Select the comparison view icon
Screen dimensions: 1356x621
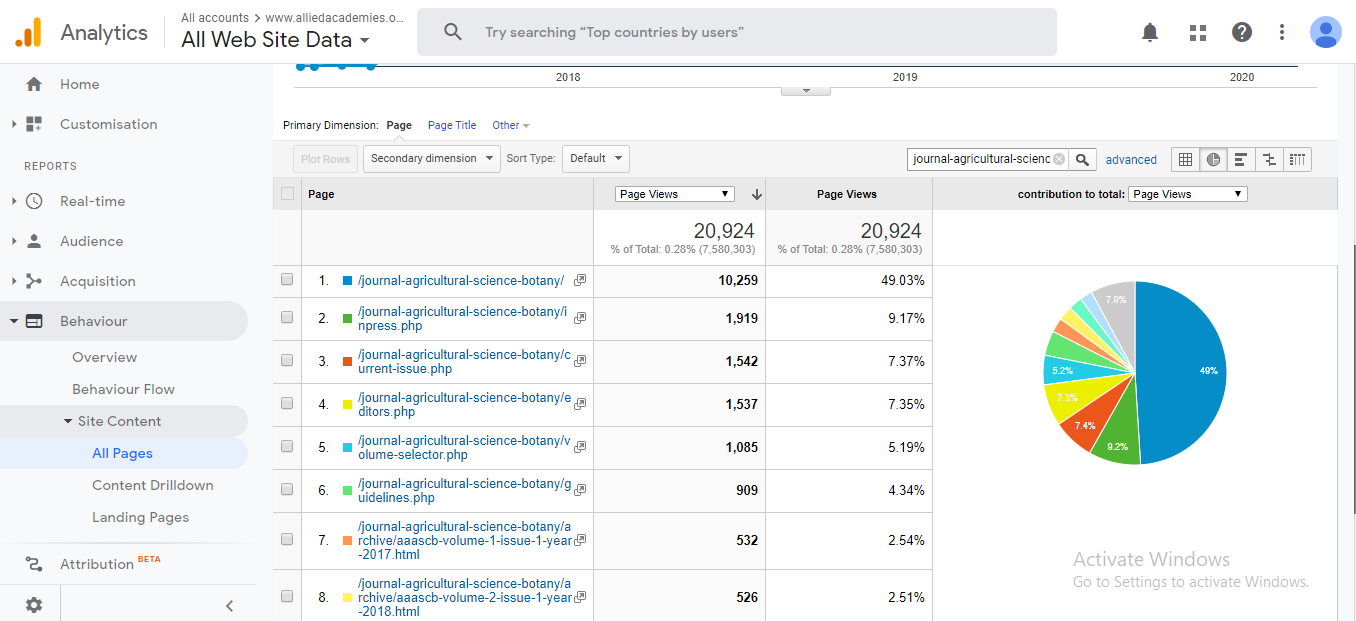[1269, 159]
